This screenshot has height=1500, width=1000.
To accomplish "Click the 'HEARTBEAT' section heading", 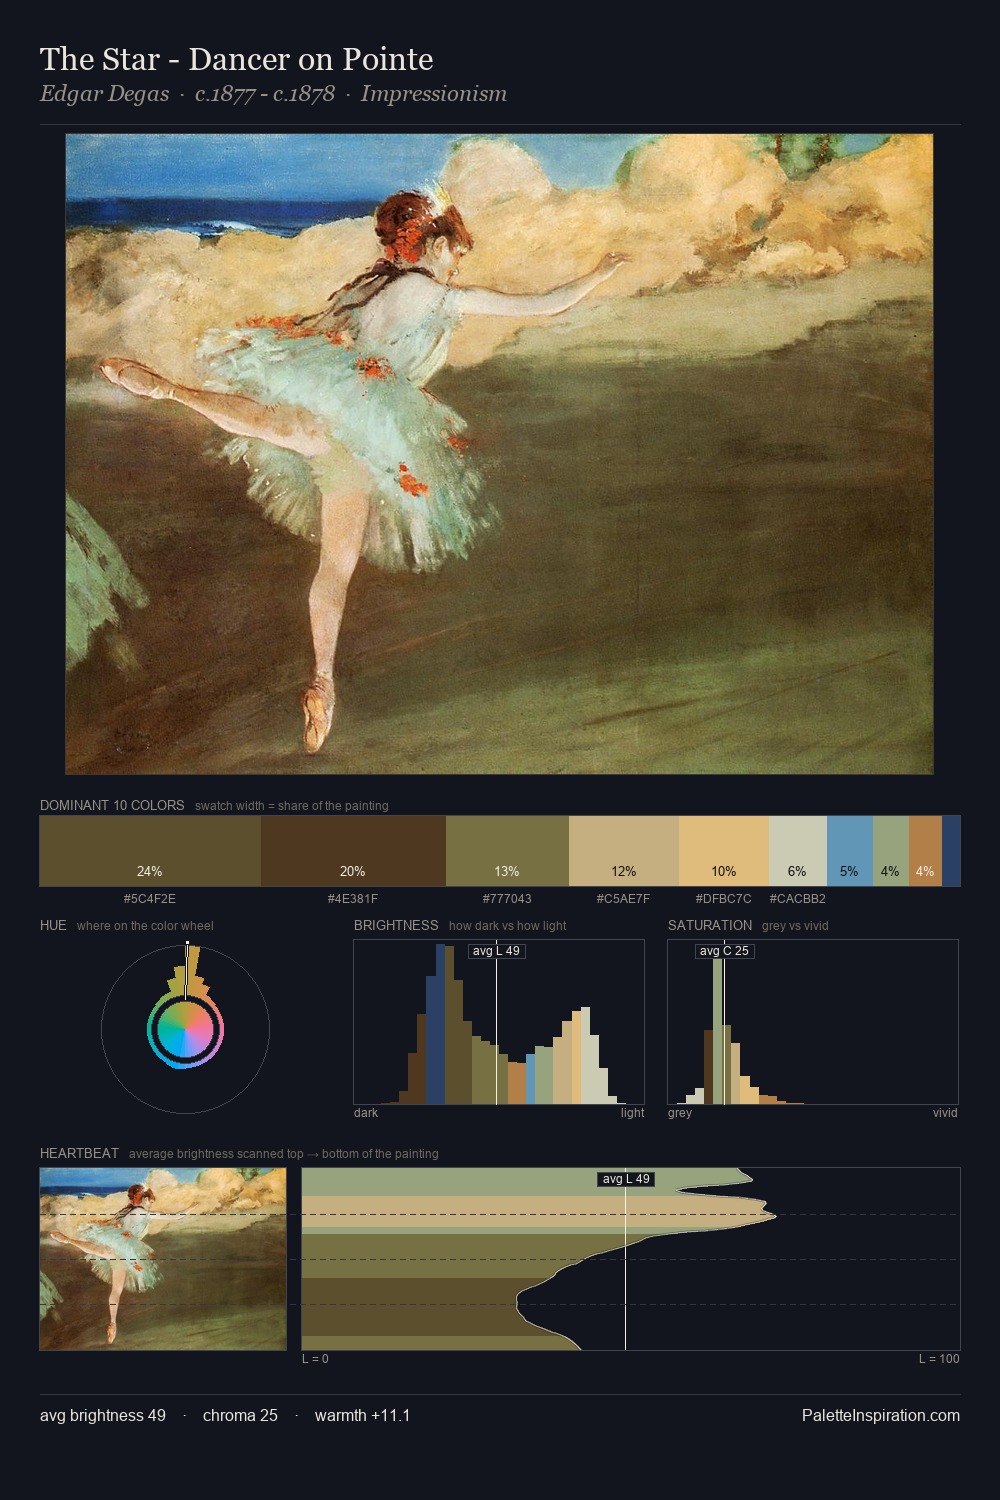I will 79,1153.
